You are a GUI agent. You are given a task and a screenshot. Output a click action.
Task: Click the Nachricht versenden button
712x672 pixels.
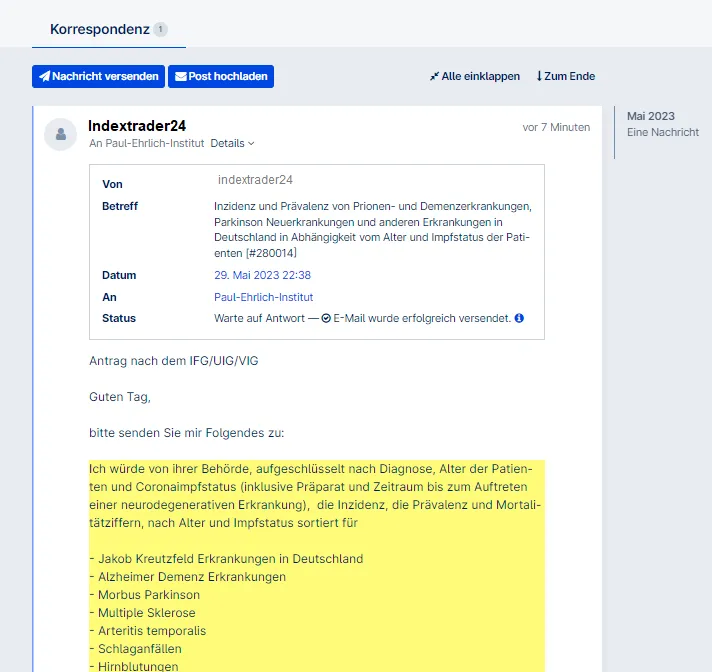coord(98,76)
